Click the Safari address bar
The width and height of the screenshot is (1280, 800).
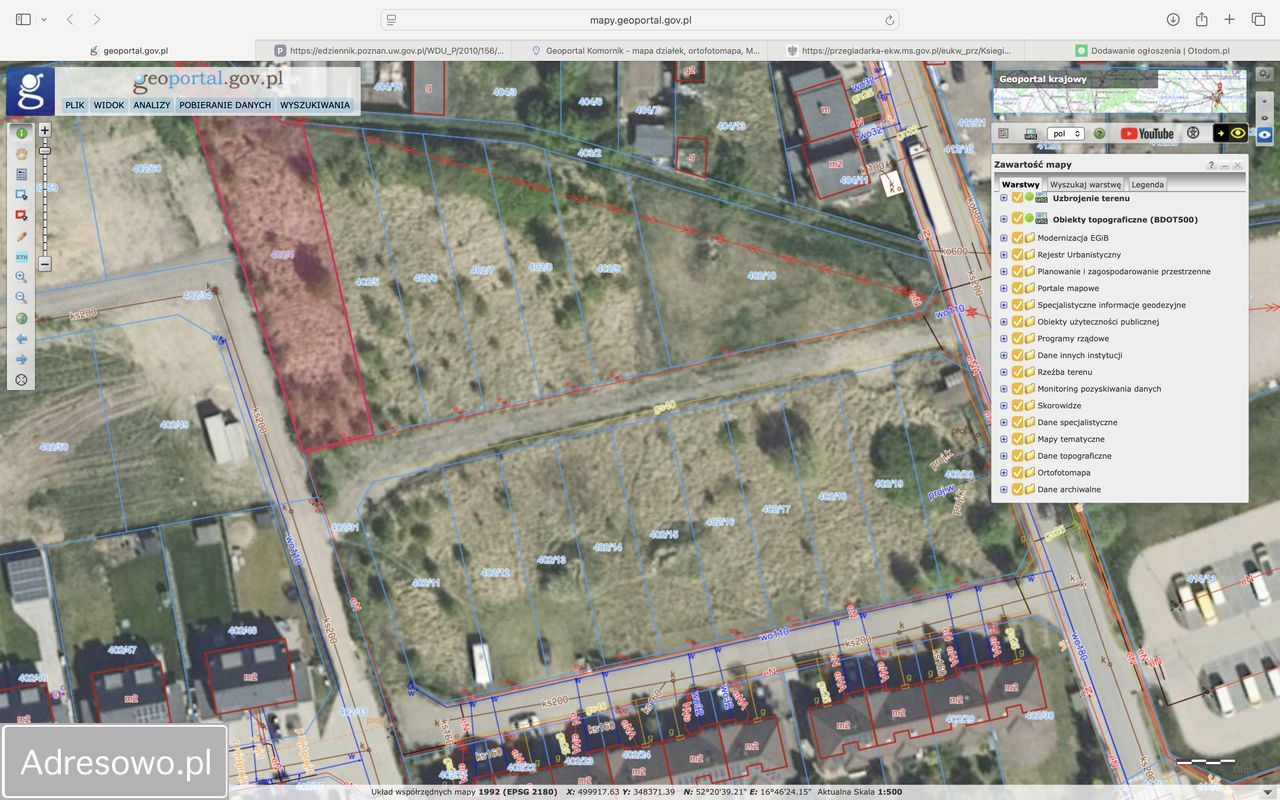point(640,19)
